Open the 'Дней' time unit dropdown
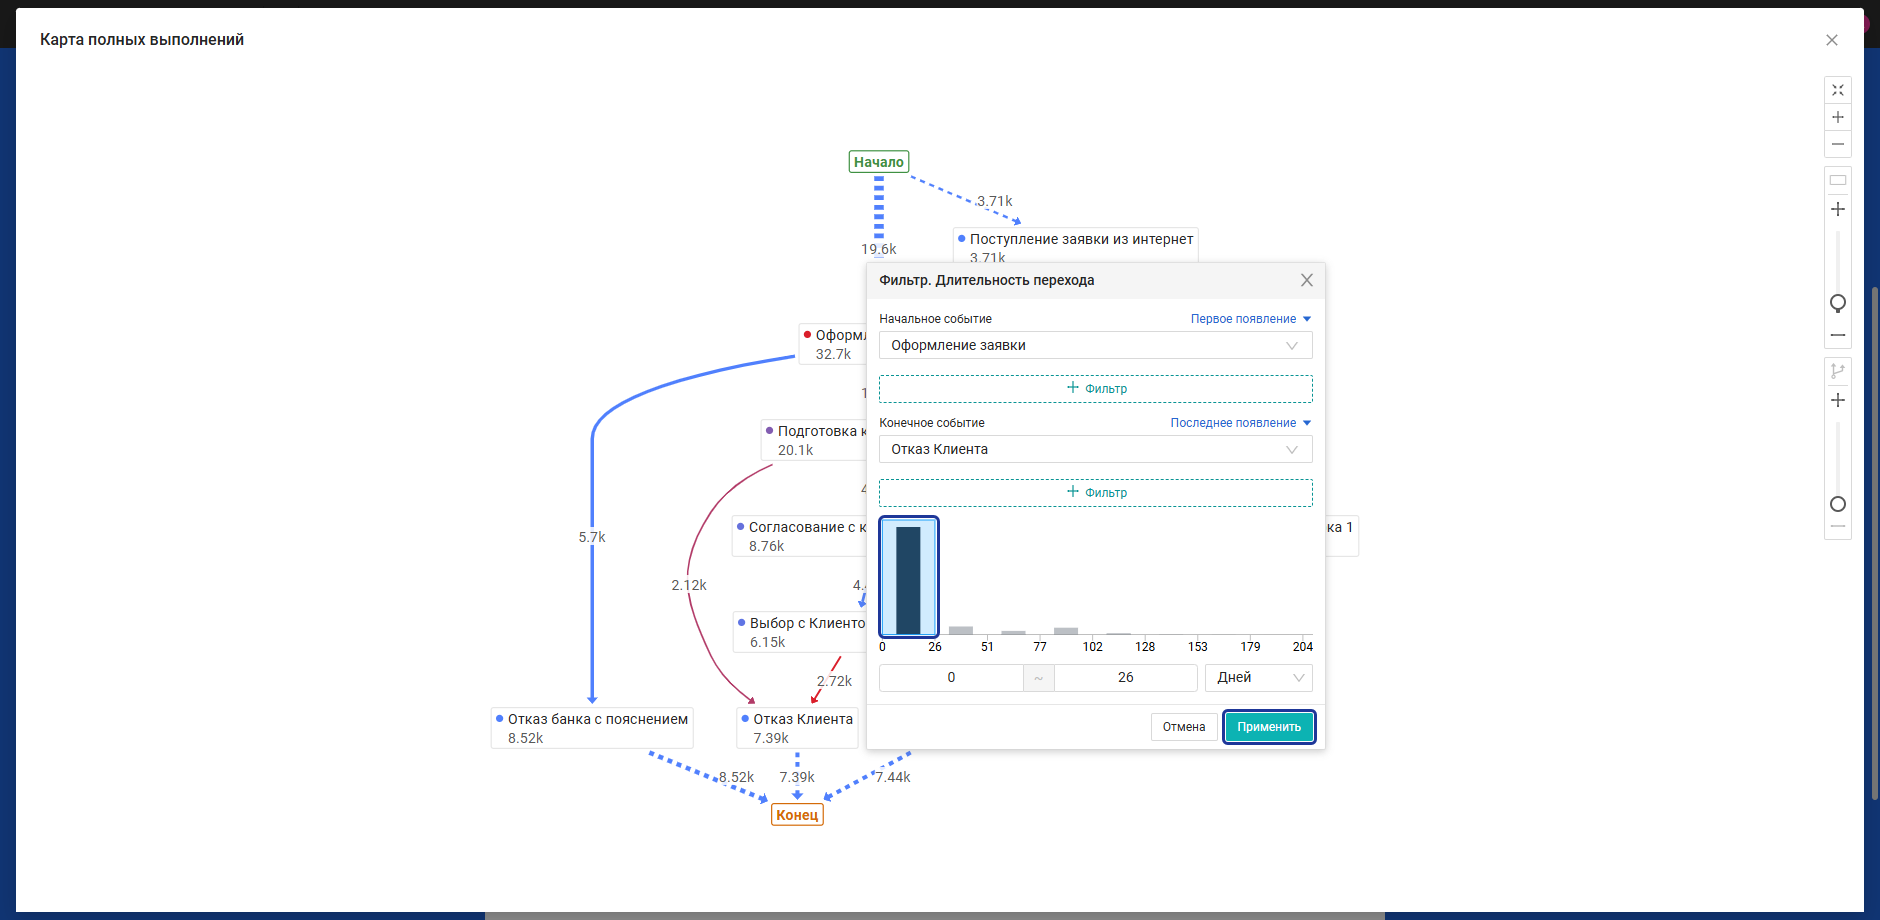 (x=1259, y=677)
